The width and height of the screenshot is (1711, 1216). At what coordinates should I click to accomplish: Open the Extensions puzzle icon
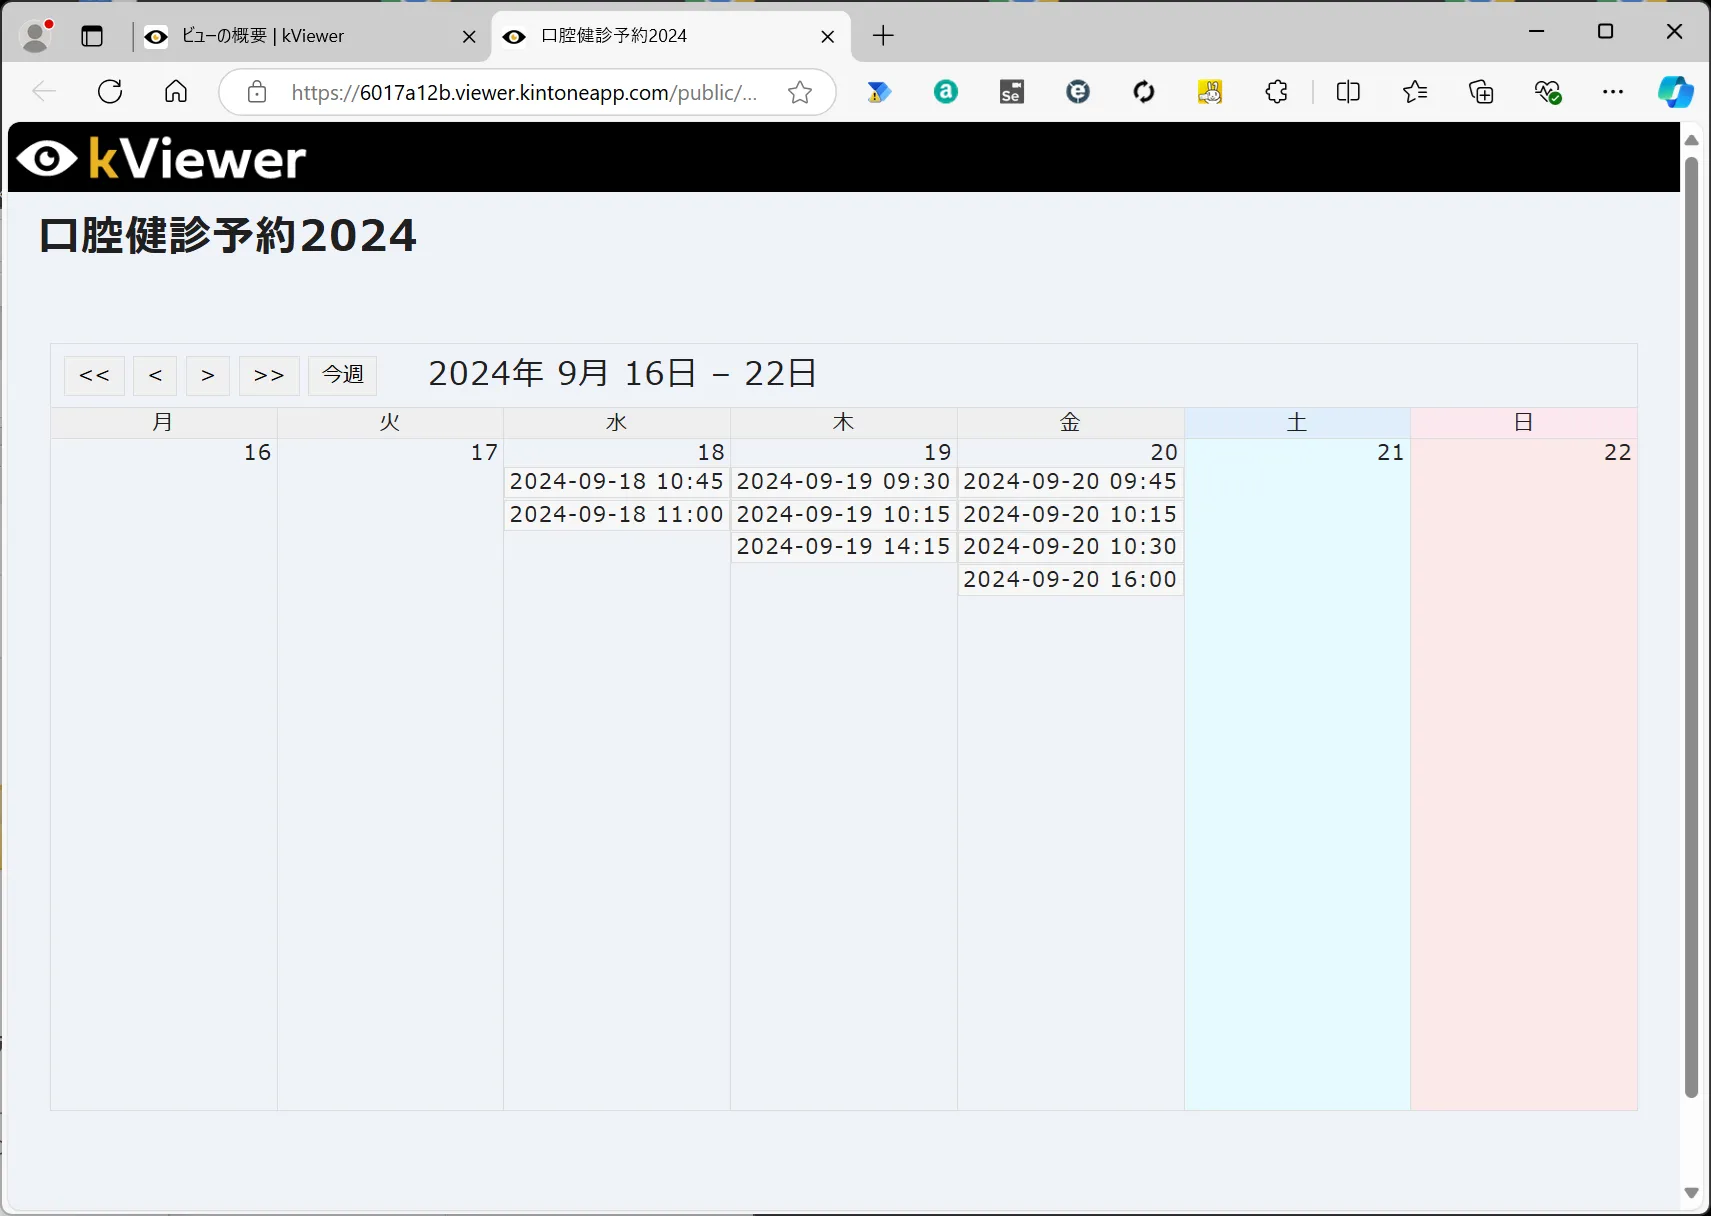tap(1276, 92)
